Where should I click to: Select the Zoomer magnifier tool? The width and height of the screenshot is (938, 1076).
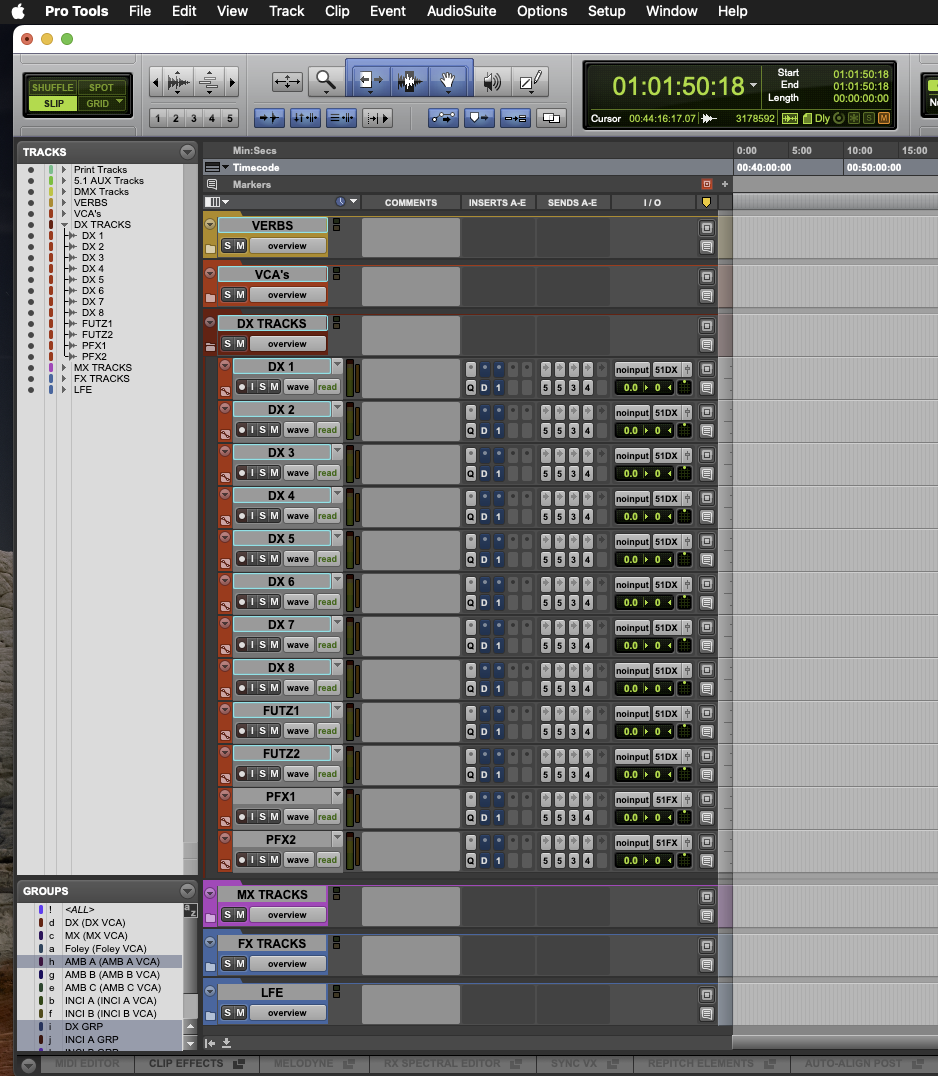pyautogui.click(x=325, y=82)
